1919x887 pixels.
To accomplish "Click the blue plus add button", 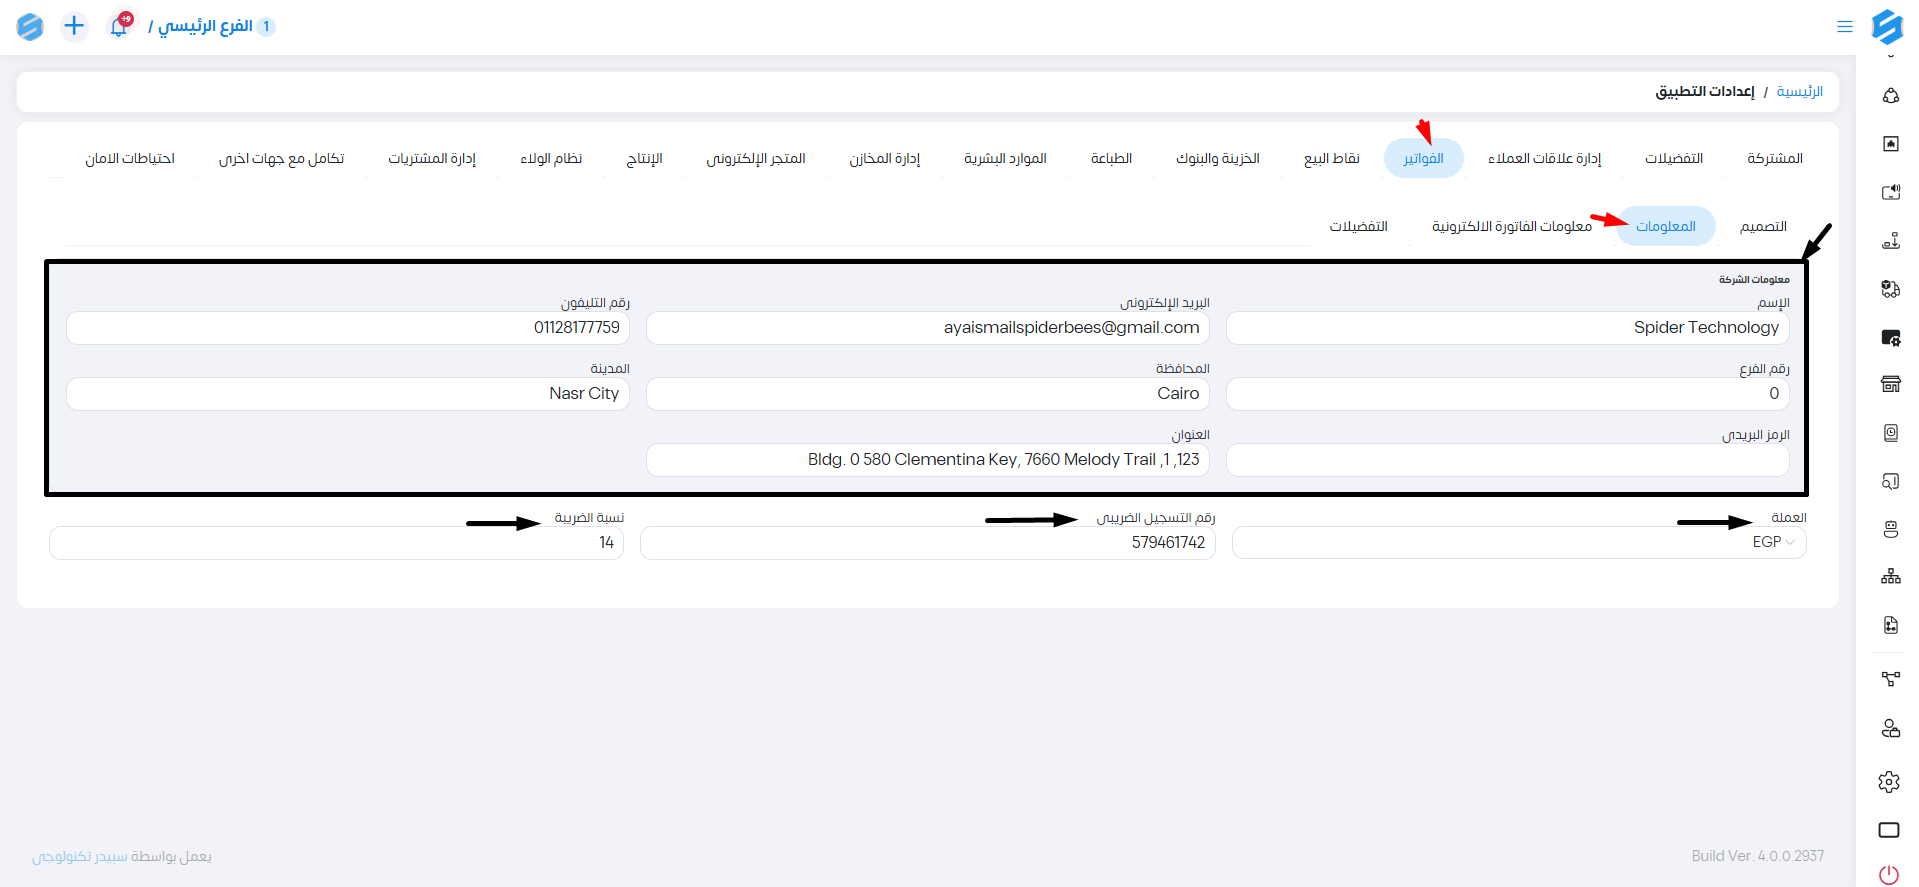I will 74,26.
